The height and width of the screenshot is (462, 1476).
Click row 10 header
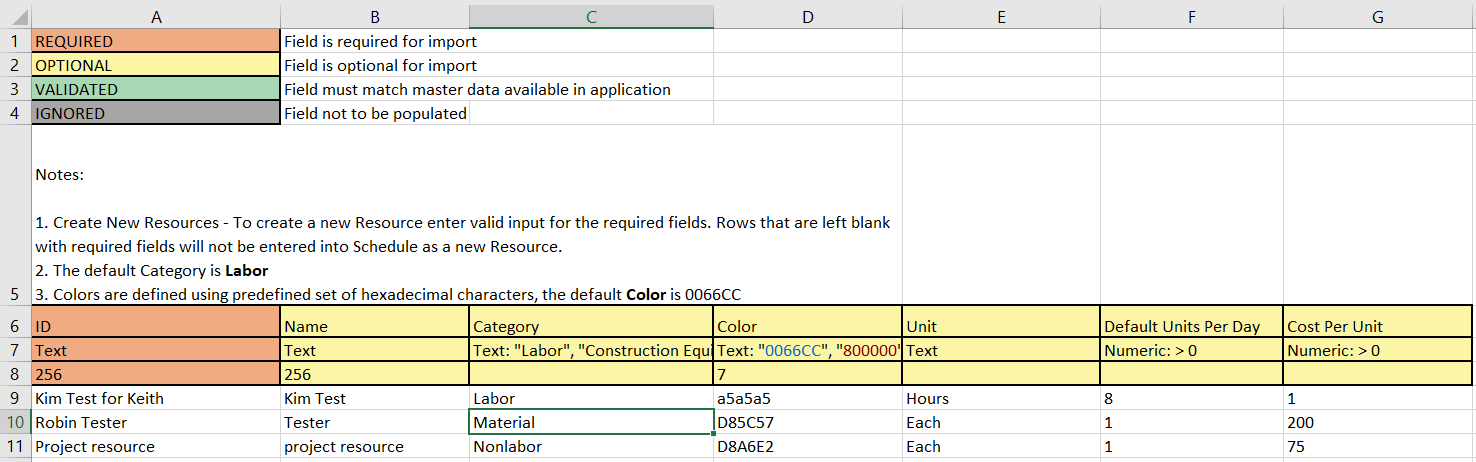coord(15,422)
